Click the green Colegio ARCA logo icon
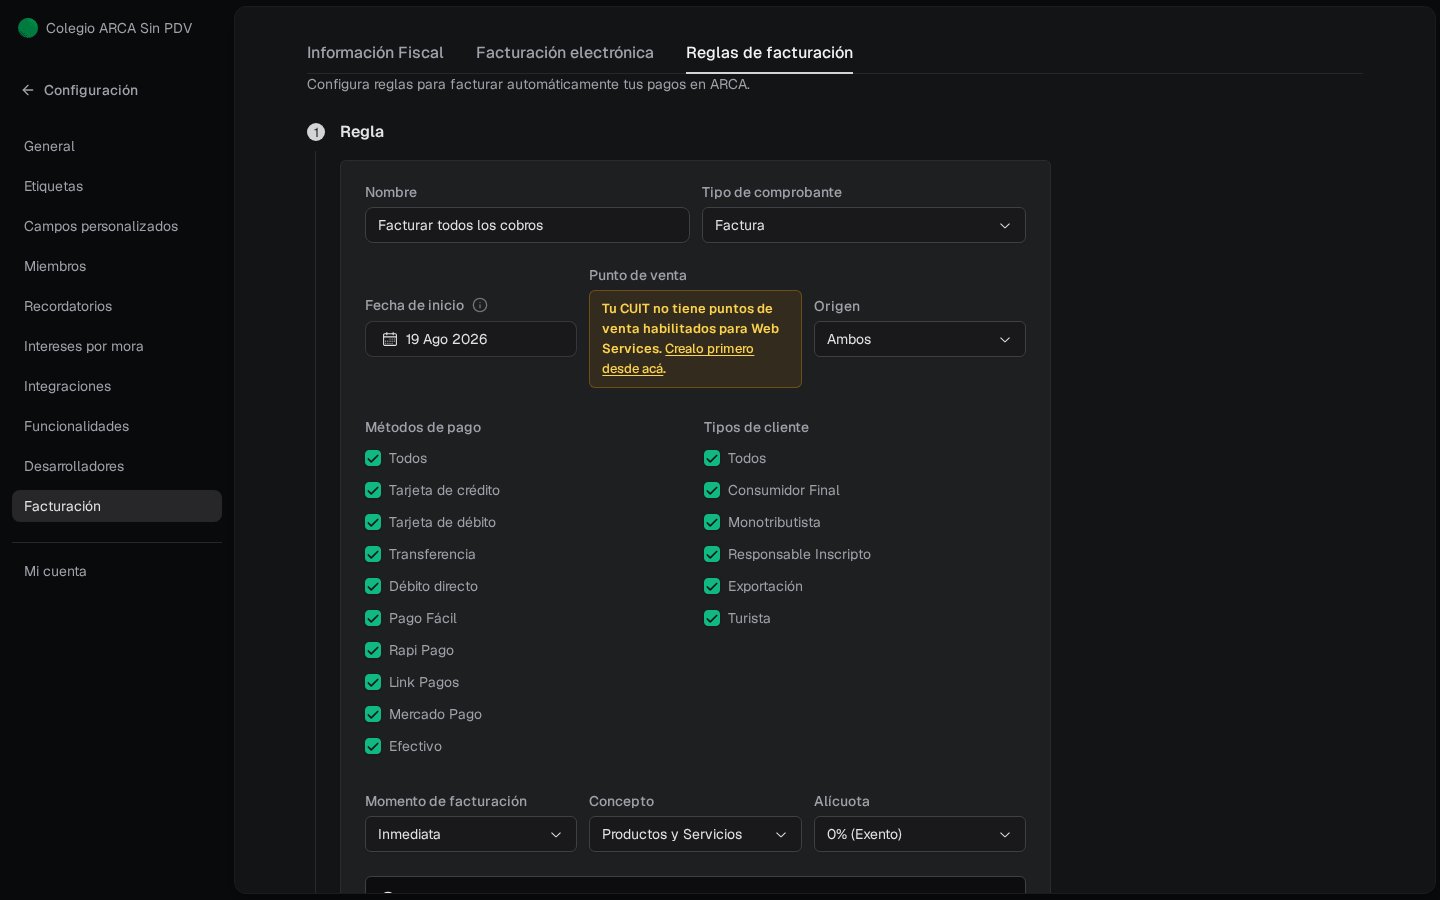This screenshot has width=1440, height=900. 28,28
